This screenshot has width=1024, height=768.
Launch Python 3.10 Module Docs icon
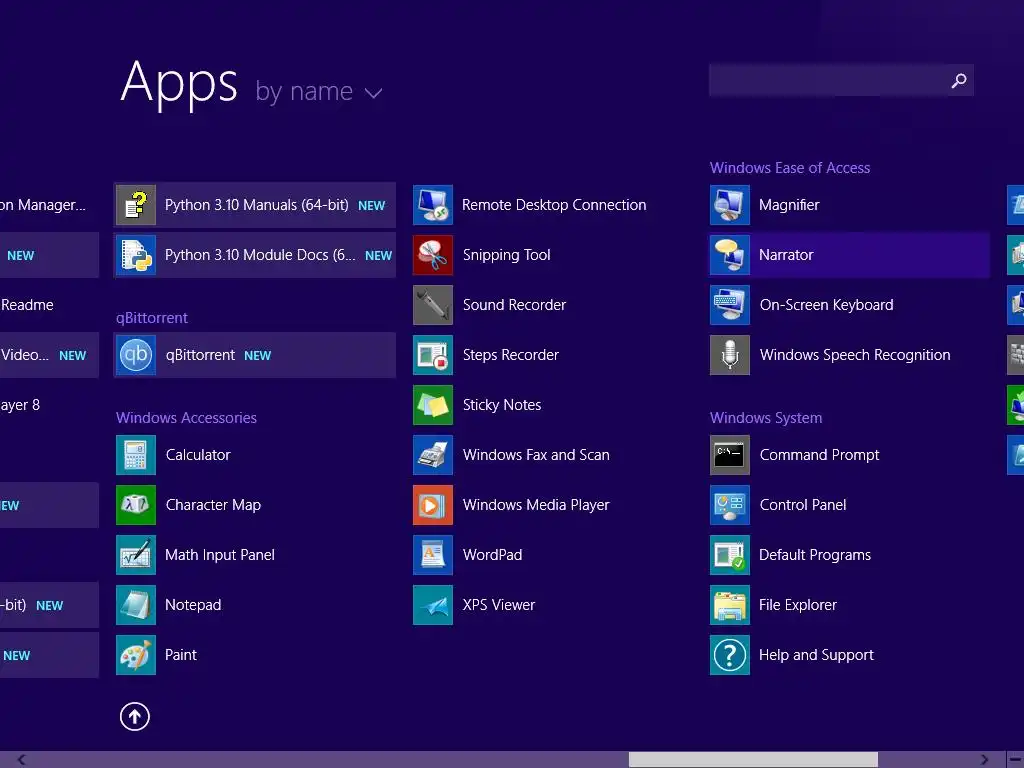136,255
